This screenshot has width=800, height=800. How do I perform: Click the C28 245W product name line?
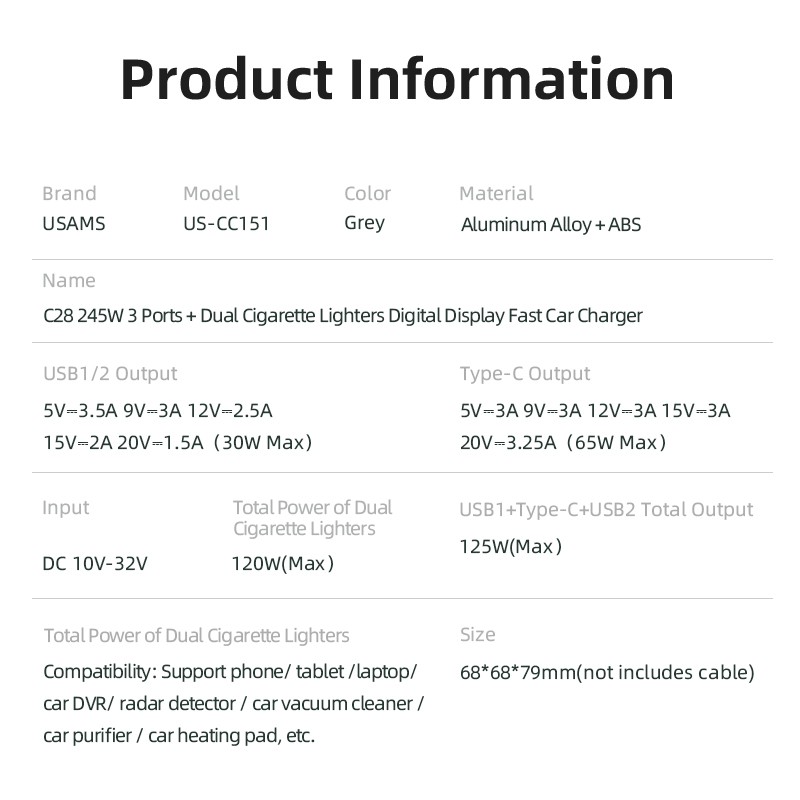coord(342,316)
